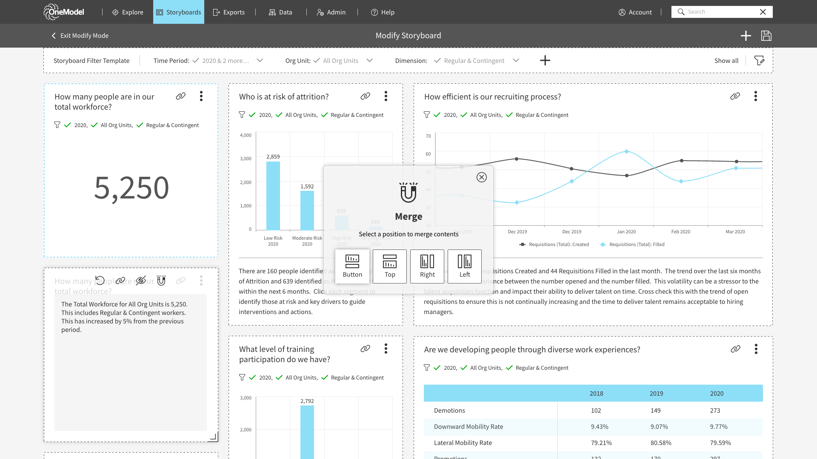Click the Moderate Risk bar labeled 1,592
Screen dimensions: 817x459
pyautogui.click(x=307, y=210)
